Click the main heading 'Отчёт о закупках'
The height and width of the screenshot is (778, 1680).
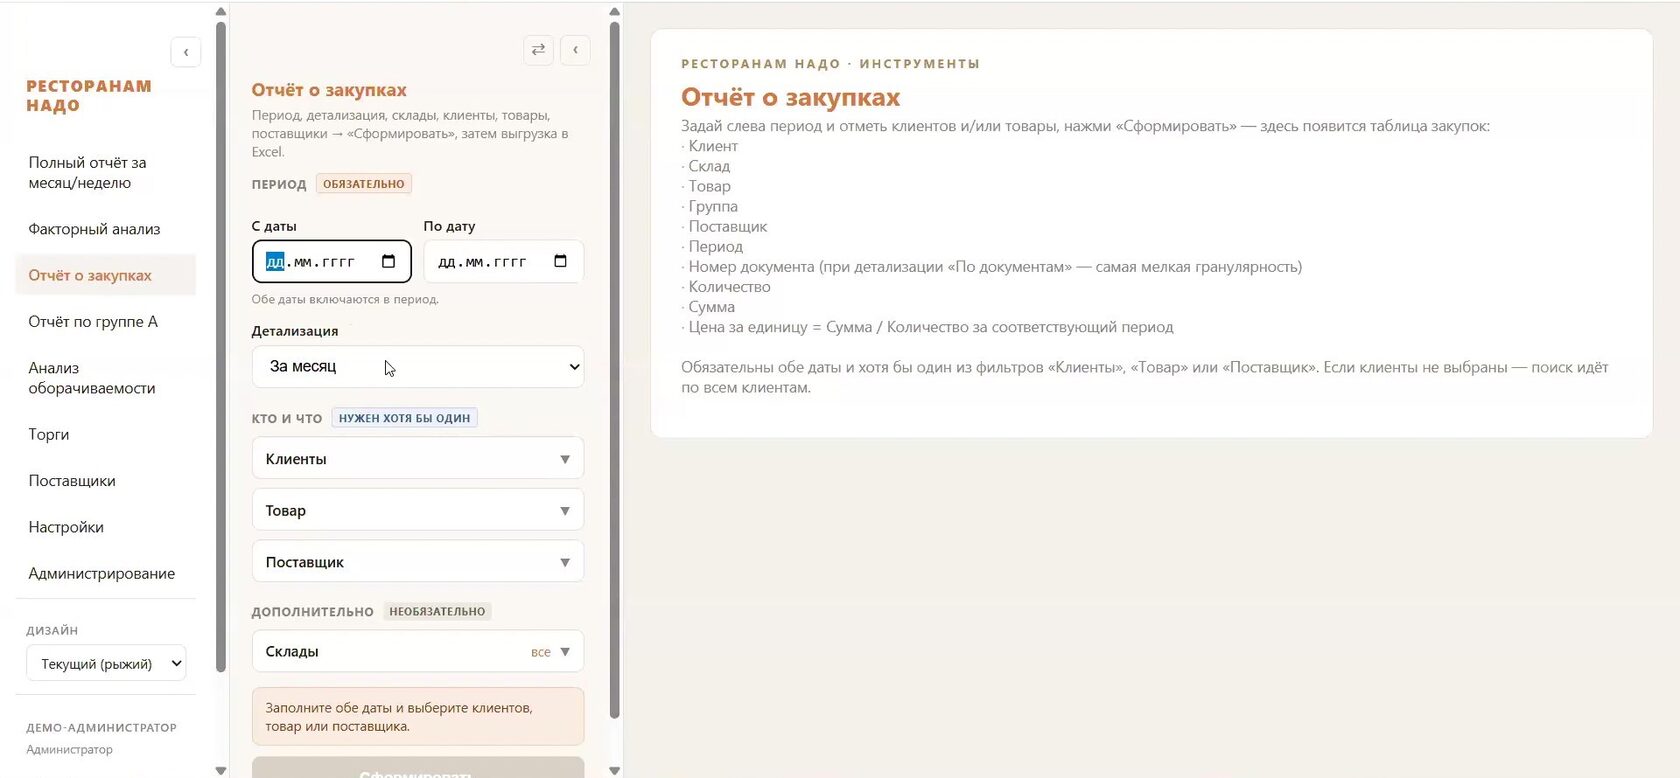coord(790,97)
